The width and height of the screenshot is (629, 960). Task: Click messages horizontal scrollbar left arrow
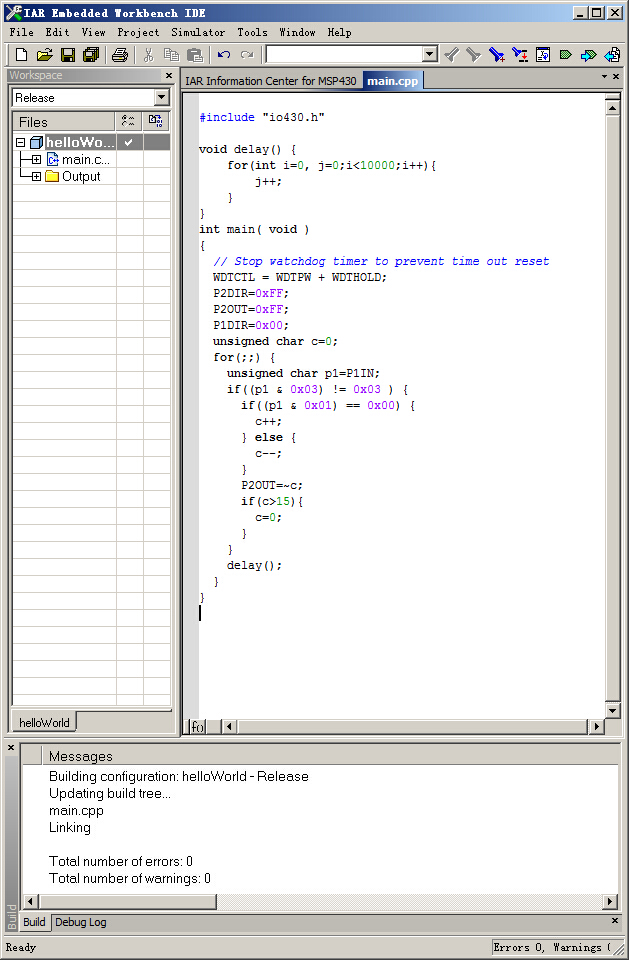[x=31, y=901]
